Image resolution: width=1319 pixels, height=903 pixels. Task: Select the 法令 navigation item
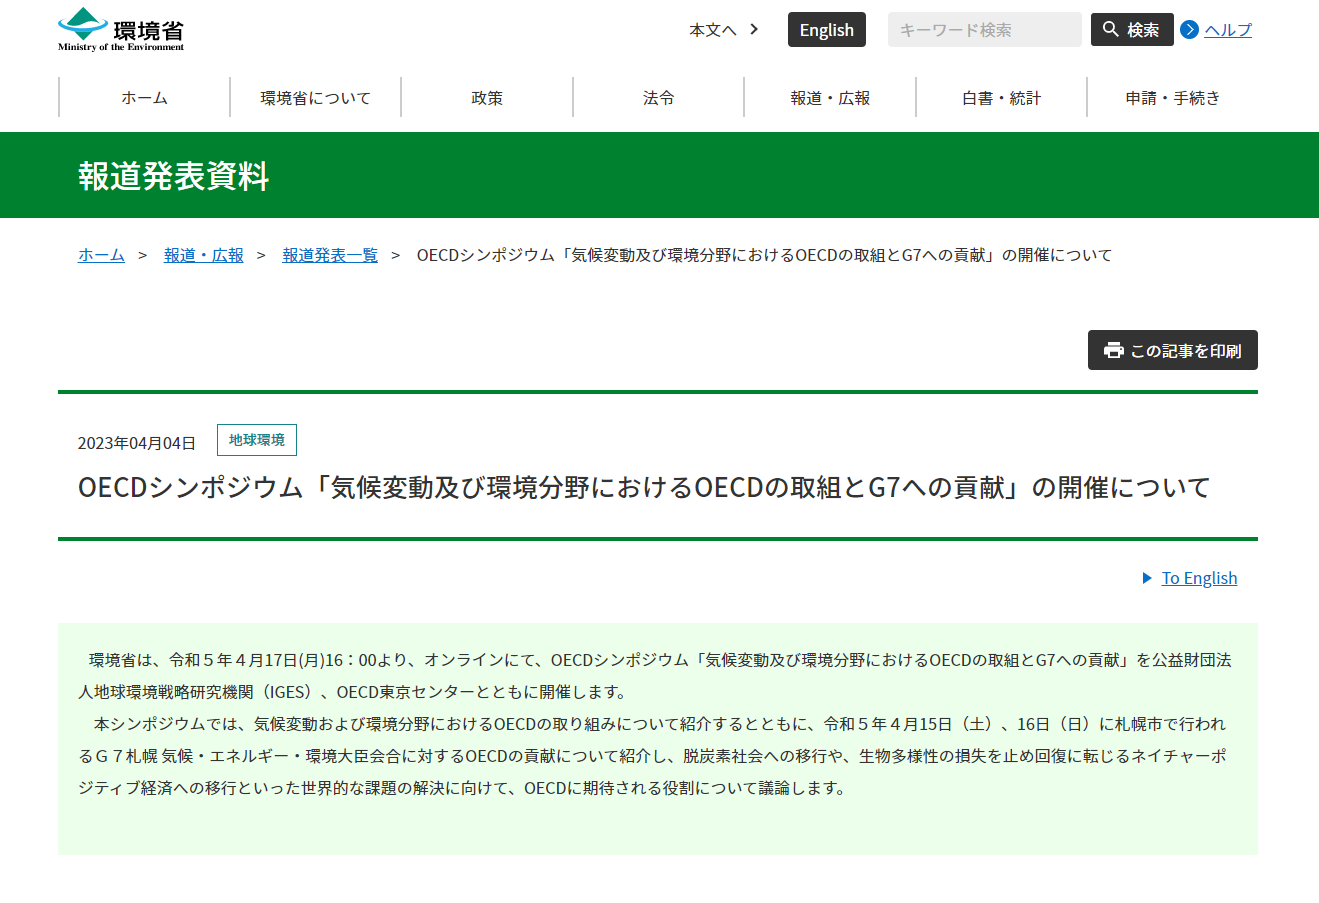tap(659, 98)
